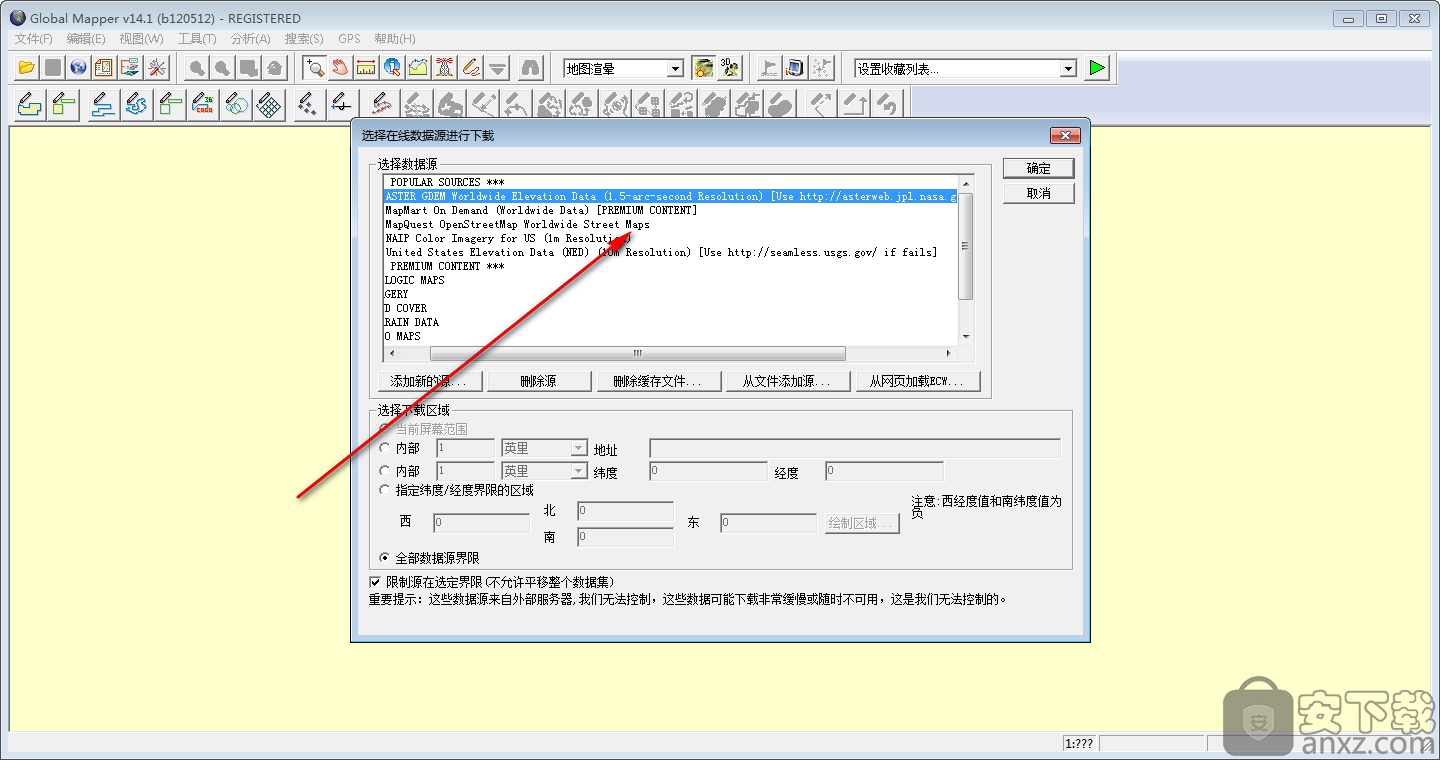This screenshot has height=760, width=1440.
Task: Select the Pan hand tool
Action: tap(341, 68)
